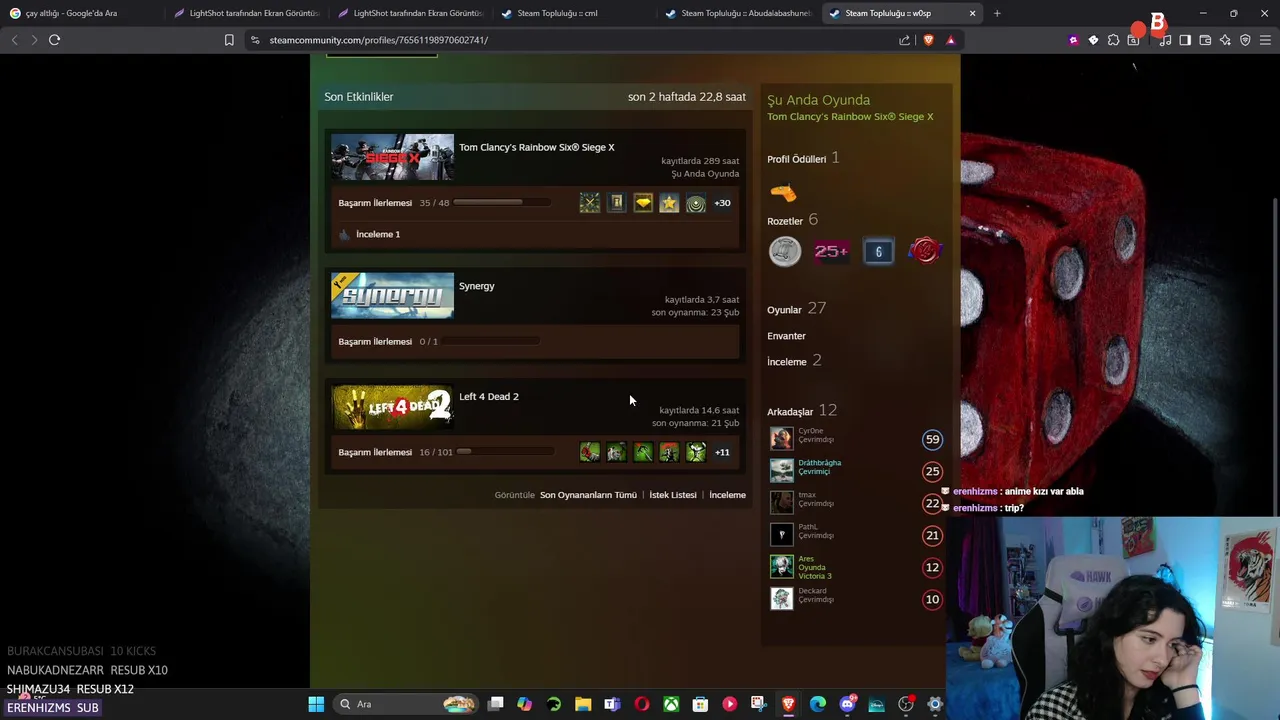Image resolution: width=1280 pixels, height=720 pixels.
Task: Open Synergy game thumbnail
Action: click(392, 296)
